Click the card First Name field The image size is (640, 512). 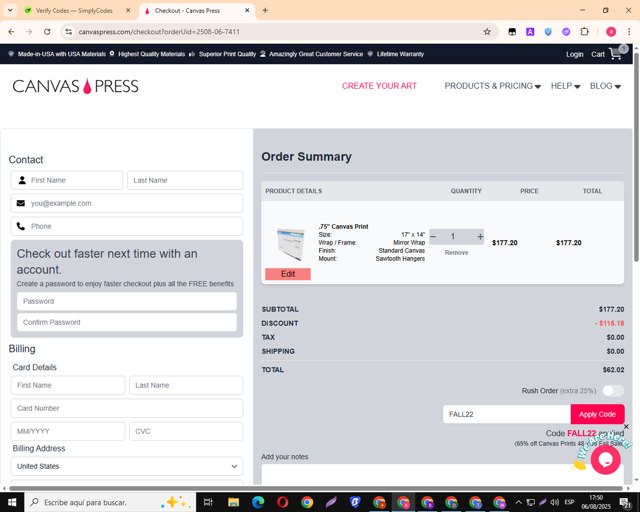[x=68, y=385]
